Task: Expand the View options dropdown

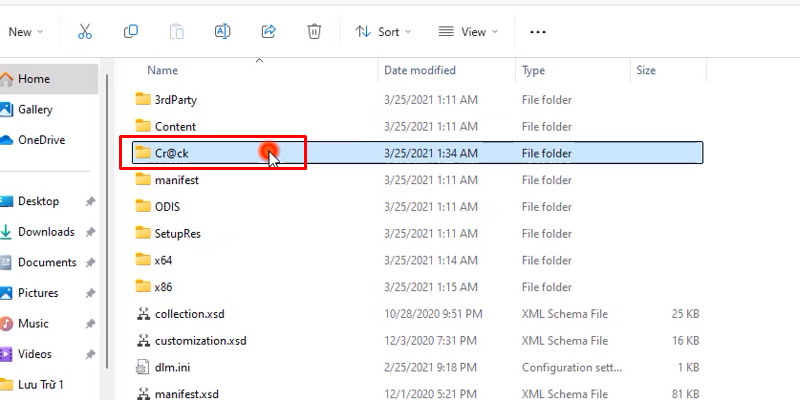Action: tap(465, 32)
